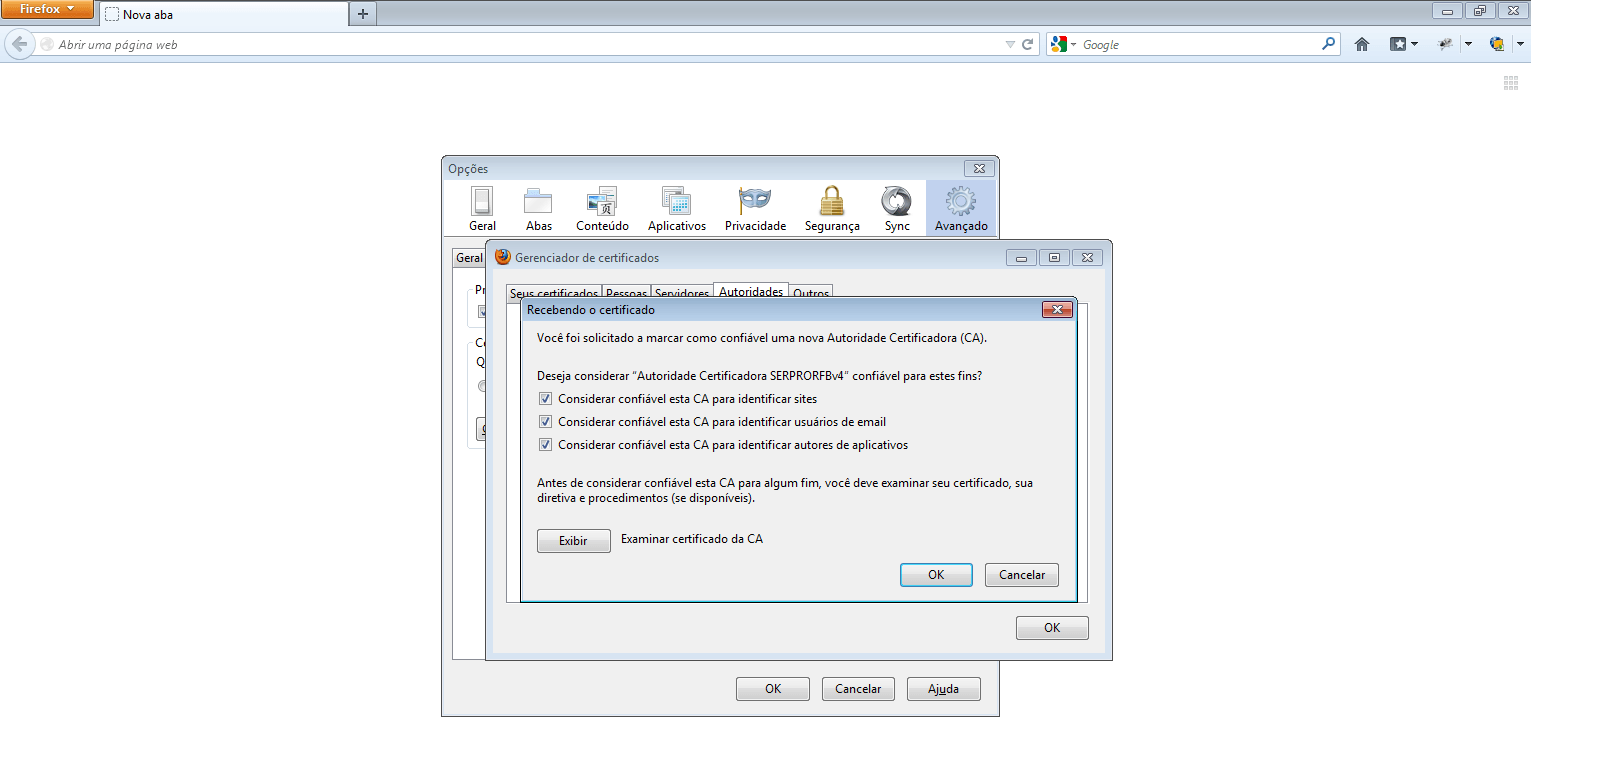Open a new tab with plus
This screenshot has height=776, width=1597.
click(363, 14)
